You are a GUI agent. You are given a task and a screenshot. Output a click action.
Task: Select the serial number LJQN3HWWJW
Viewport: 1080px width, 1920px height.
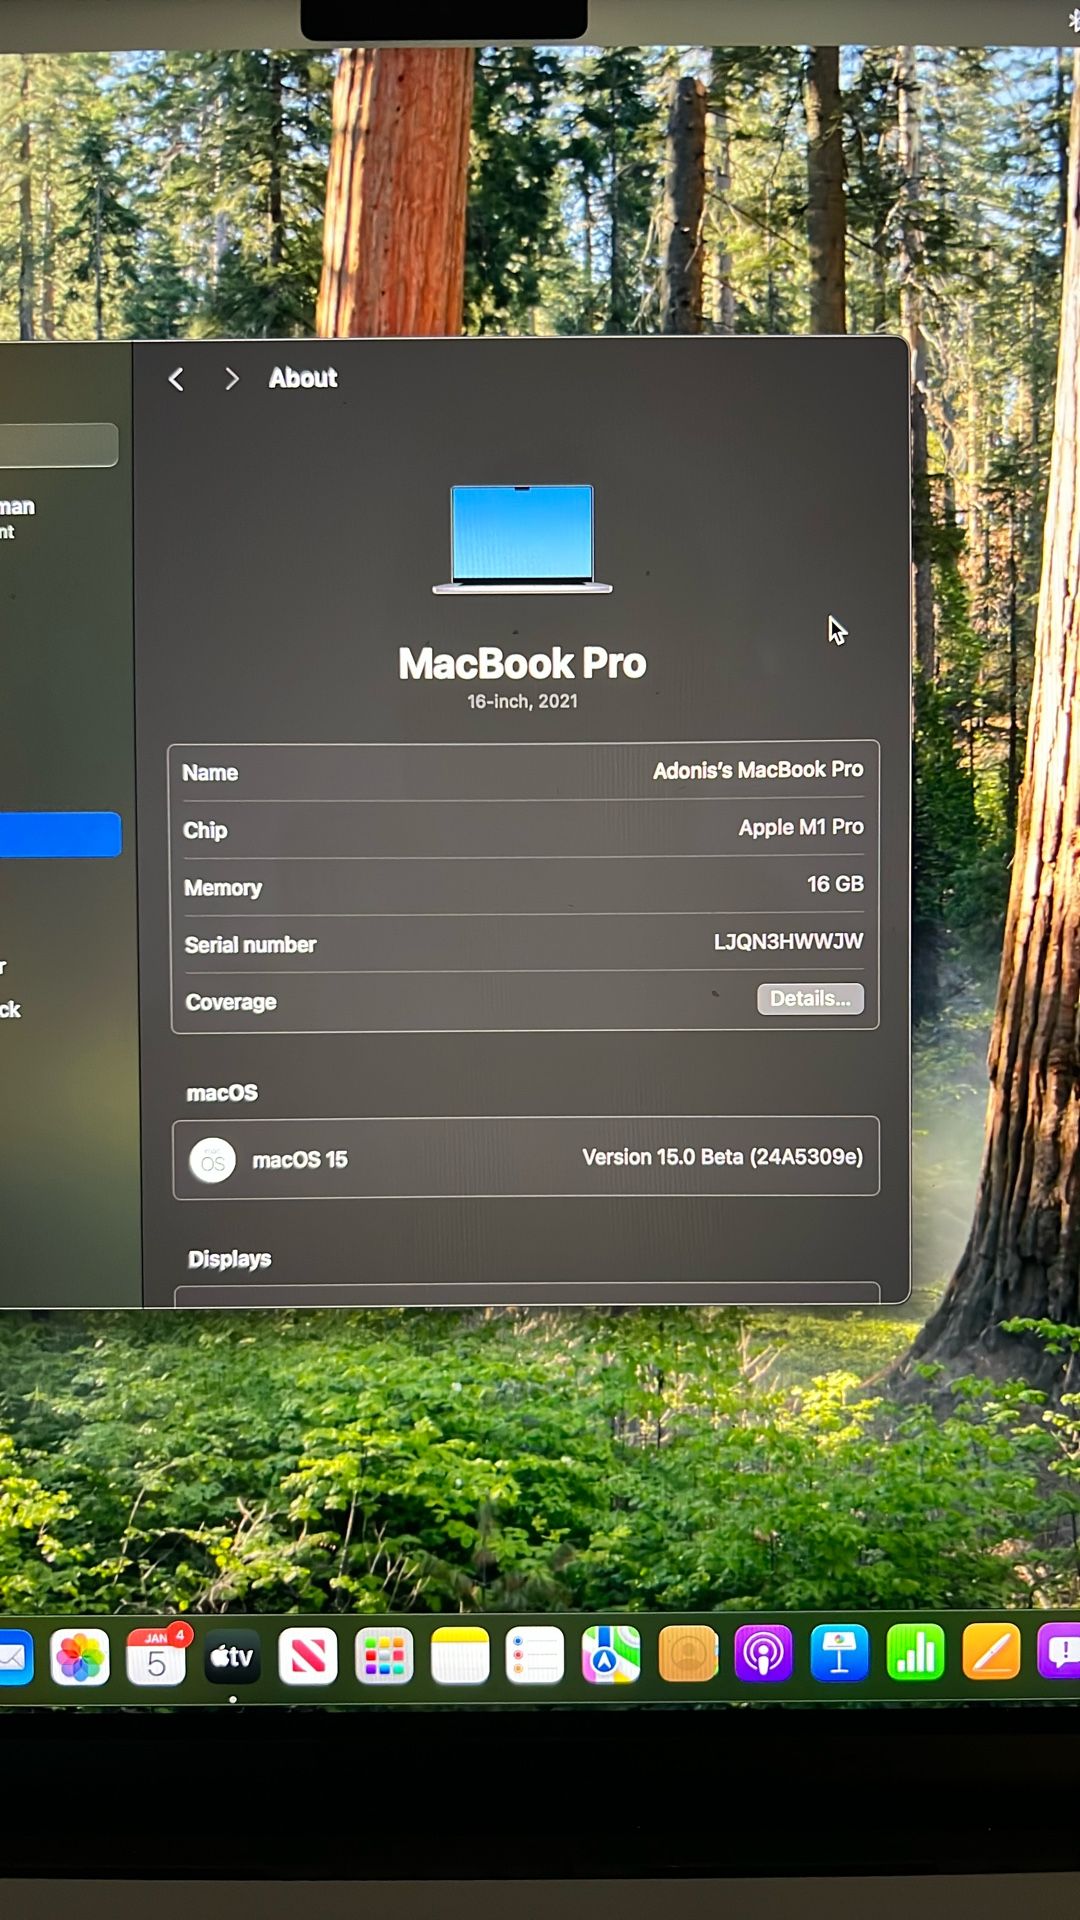pyautogui.click(x=788, y=941)
